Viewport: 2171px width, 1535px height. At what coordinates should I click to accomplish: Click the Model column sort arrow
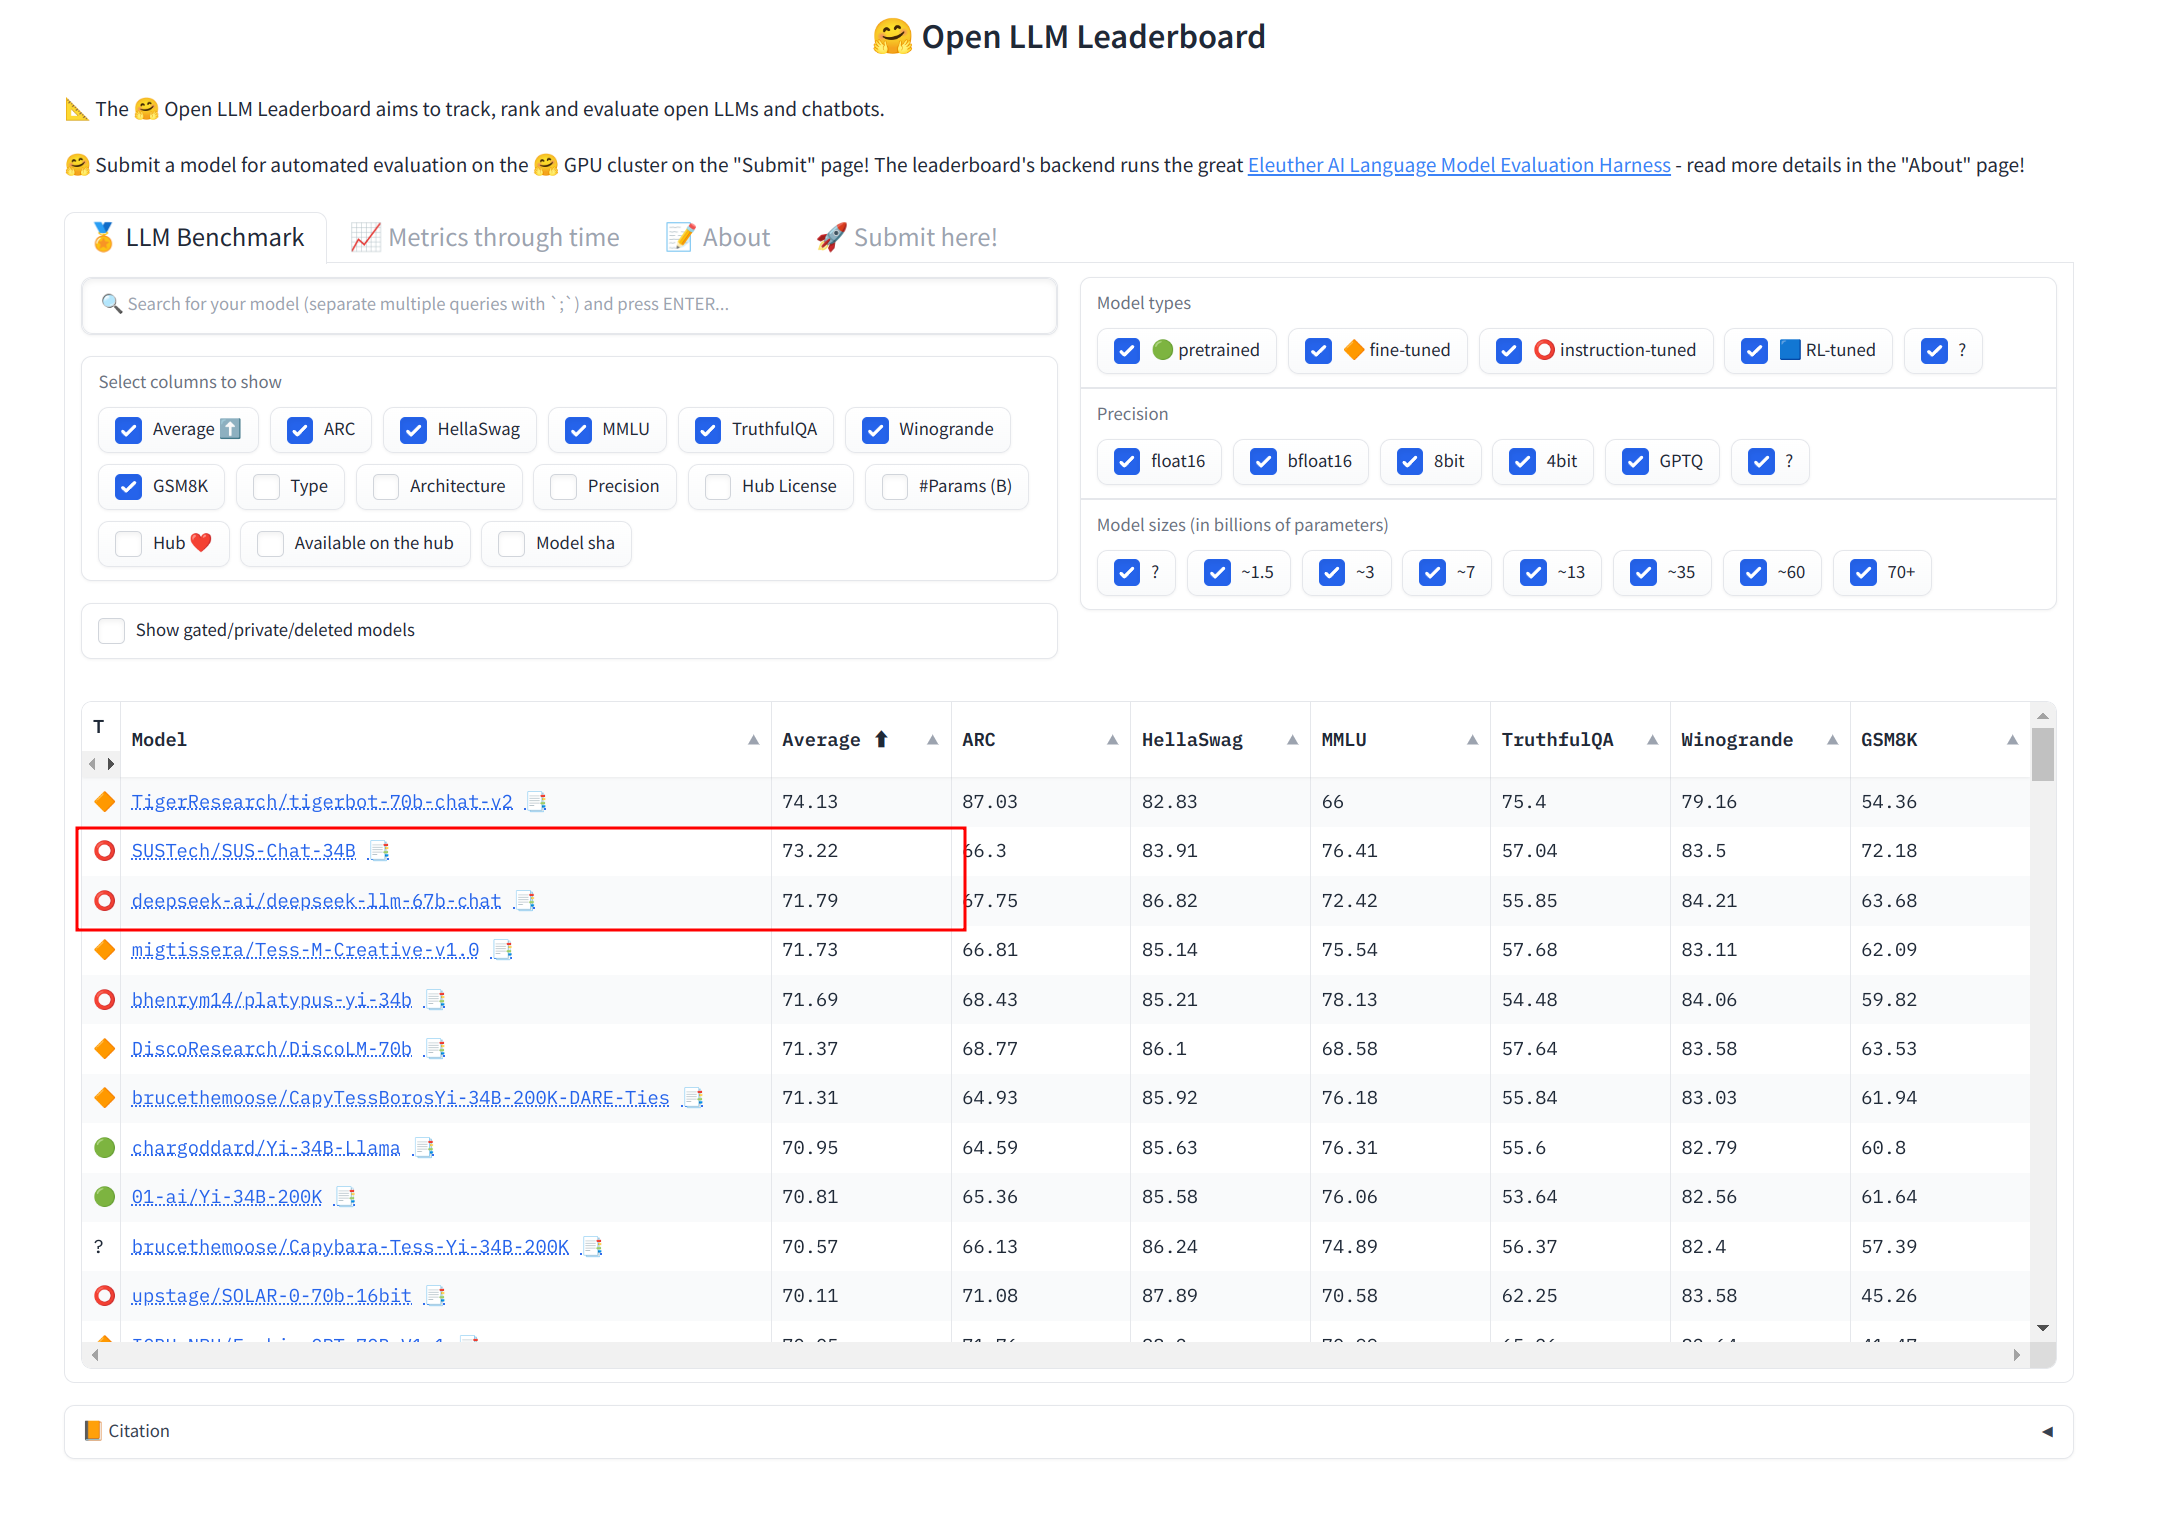(x=753, y=740)
